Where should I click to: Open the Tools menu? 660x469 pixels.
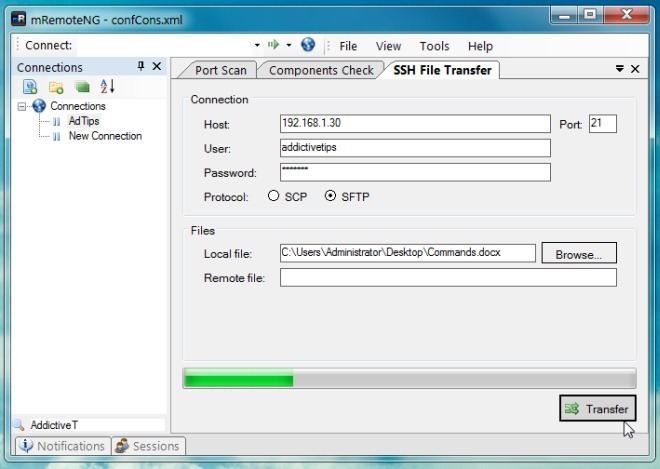pyautogui.click(x=434, y=46)
